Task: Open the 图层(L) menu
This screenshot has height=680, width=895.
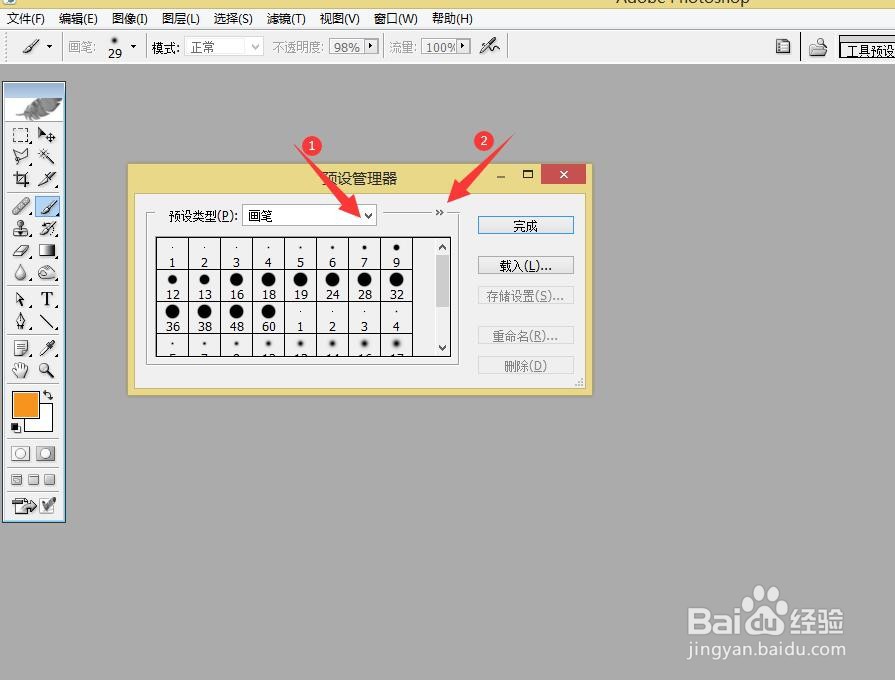Action: coord(180,18)
